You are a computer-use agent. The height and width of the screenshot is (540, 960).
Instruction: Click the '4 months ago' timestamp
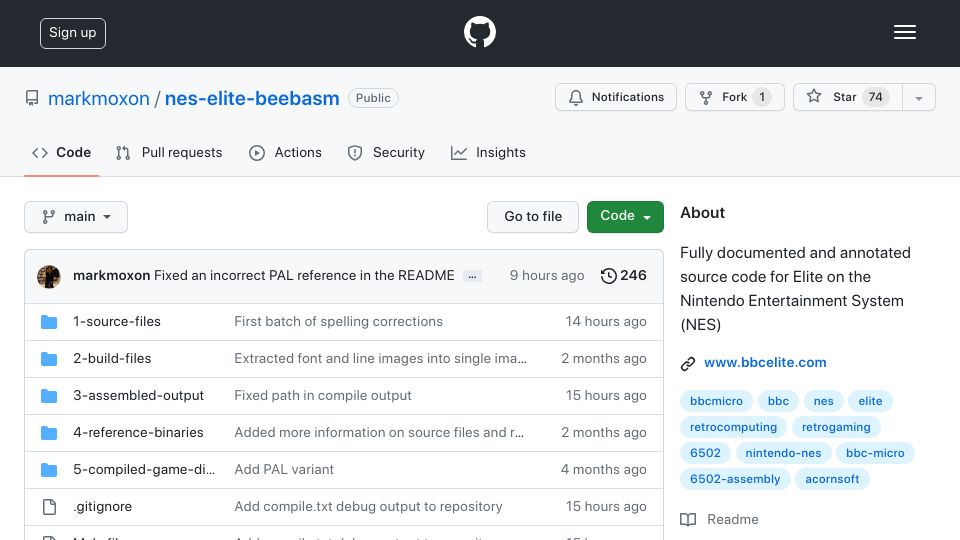coord(603,470)
